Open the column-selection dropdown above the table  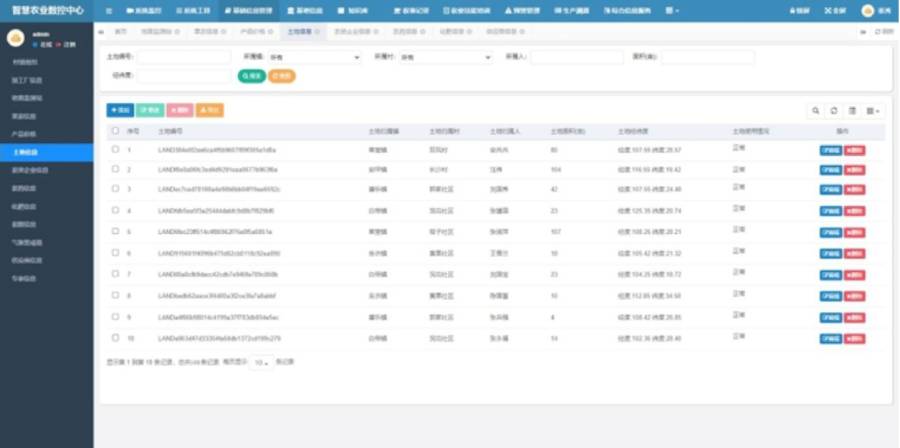(x=875, y=111)
